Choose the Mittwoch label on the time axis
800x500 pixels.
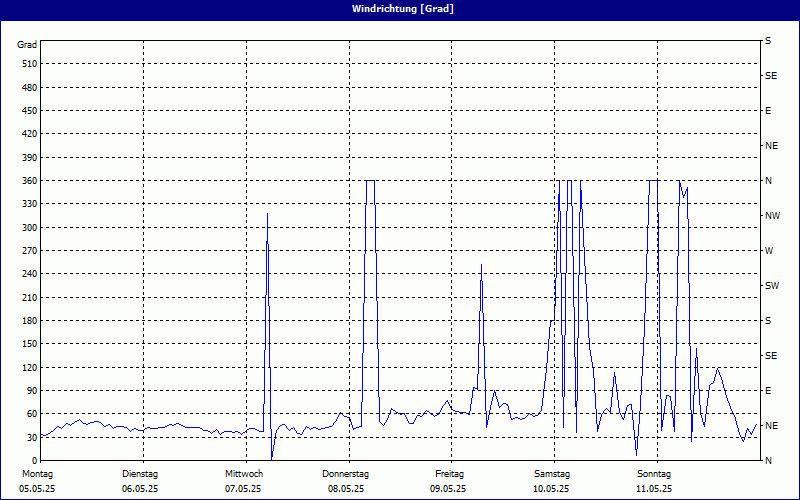pyautogui.click(x=243, y=473)
